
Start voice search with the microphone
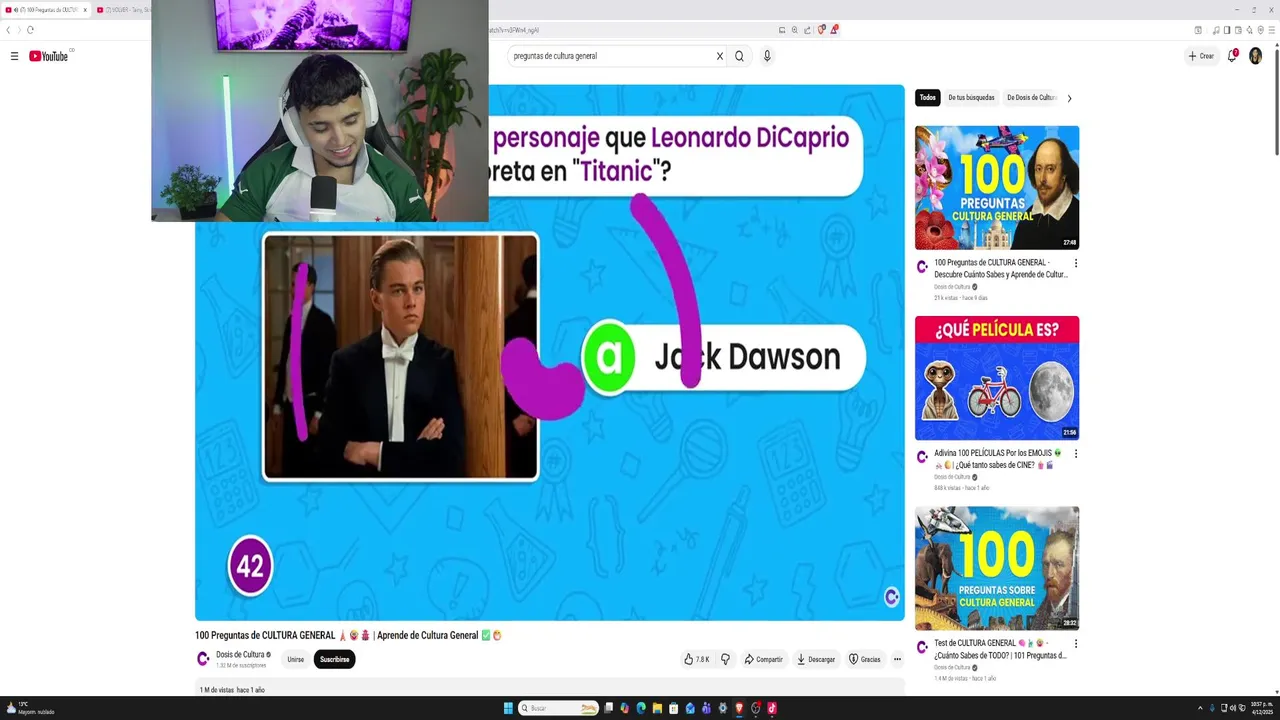[767, 56]
